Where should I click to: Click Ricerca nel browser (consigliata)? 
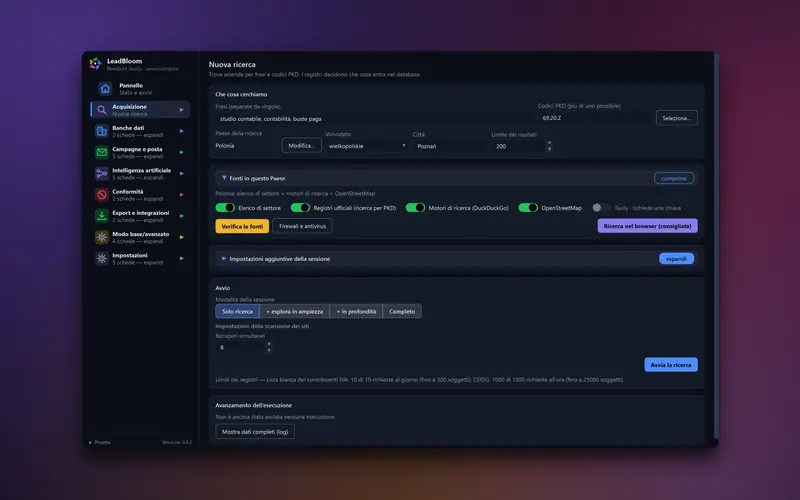tap(647, 226)
